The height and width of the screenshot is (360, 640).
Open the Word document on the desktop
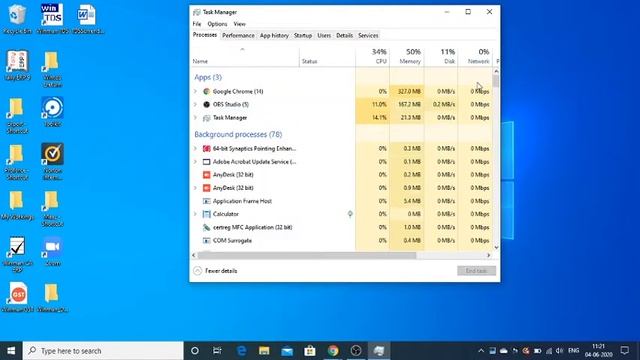(87, 18)
